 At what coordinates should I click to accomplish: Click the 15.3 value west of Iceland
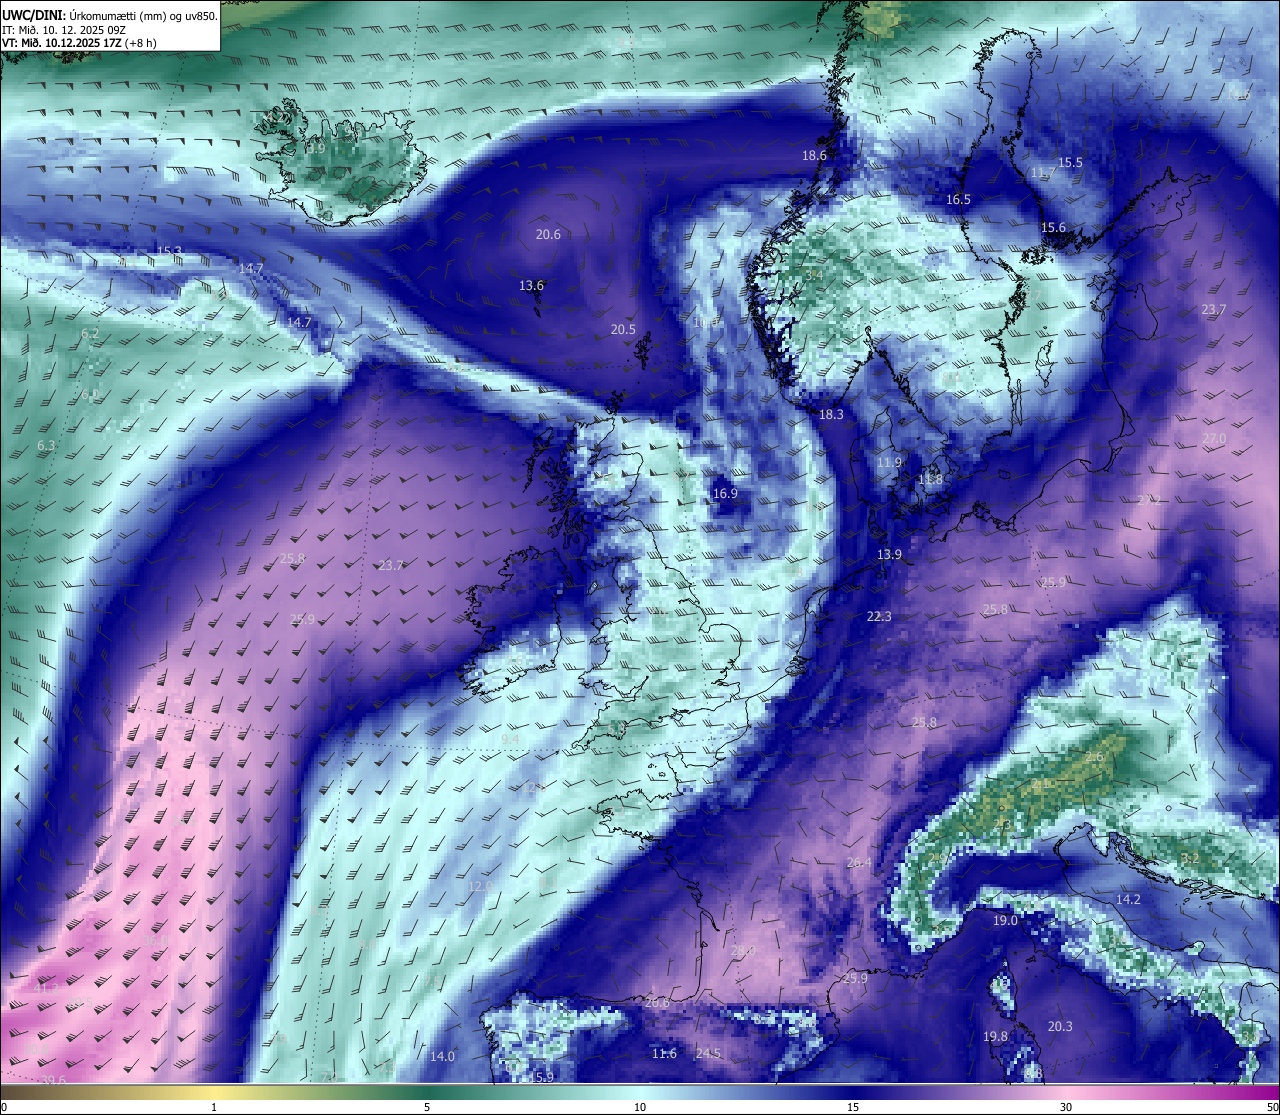tap(170, 252)
